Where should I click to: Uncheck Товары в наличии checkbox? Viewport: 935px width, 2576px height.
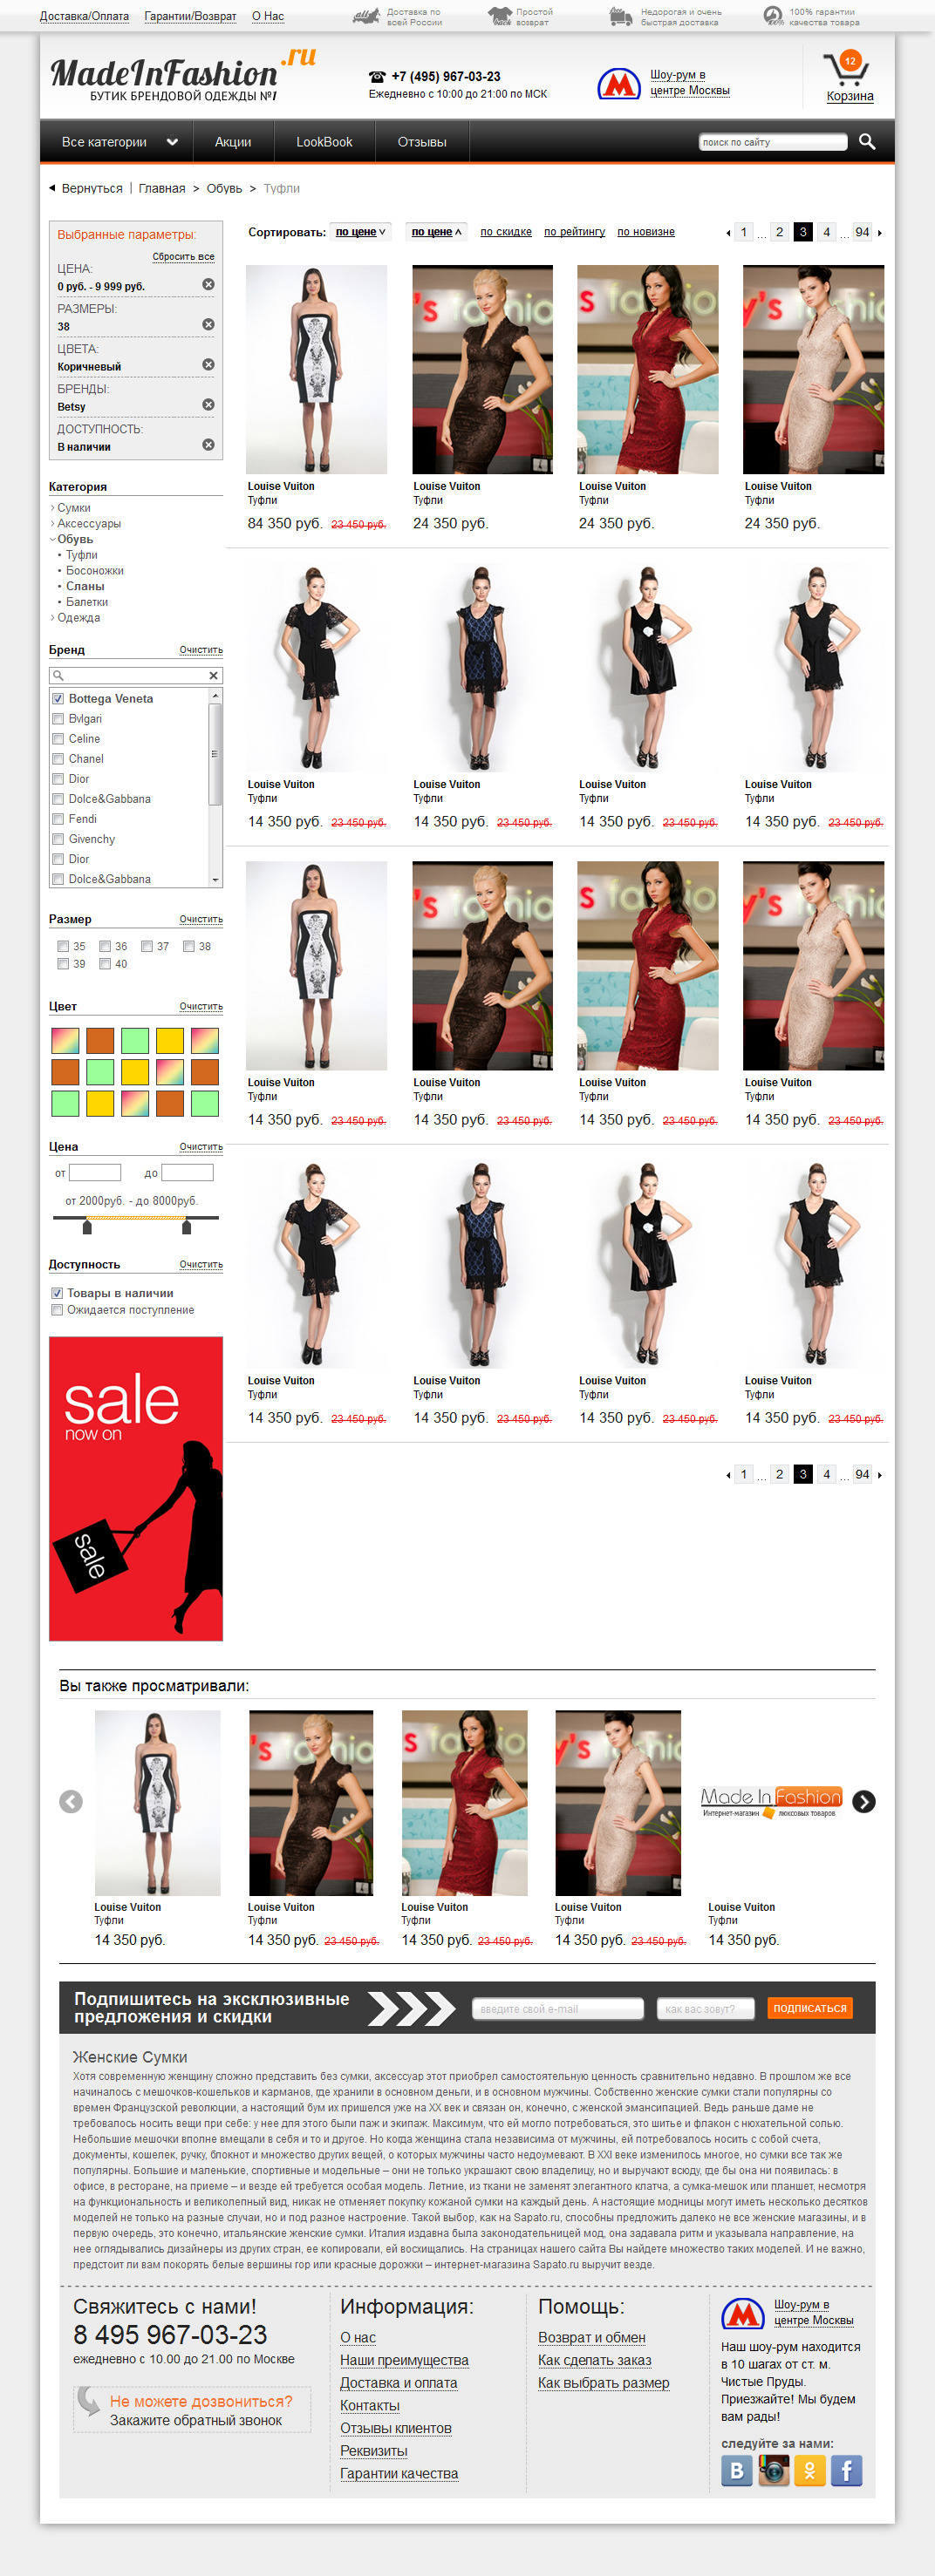[x=57, y=1293]
